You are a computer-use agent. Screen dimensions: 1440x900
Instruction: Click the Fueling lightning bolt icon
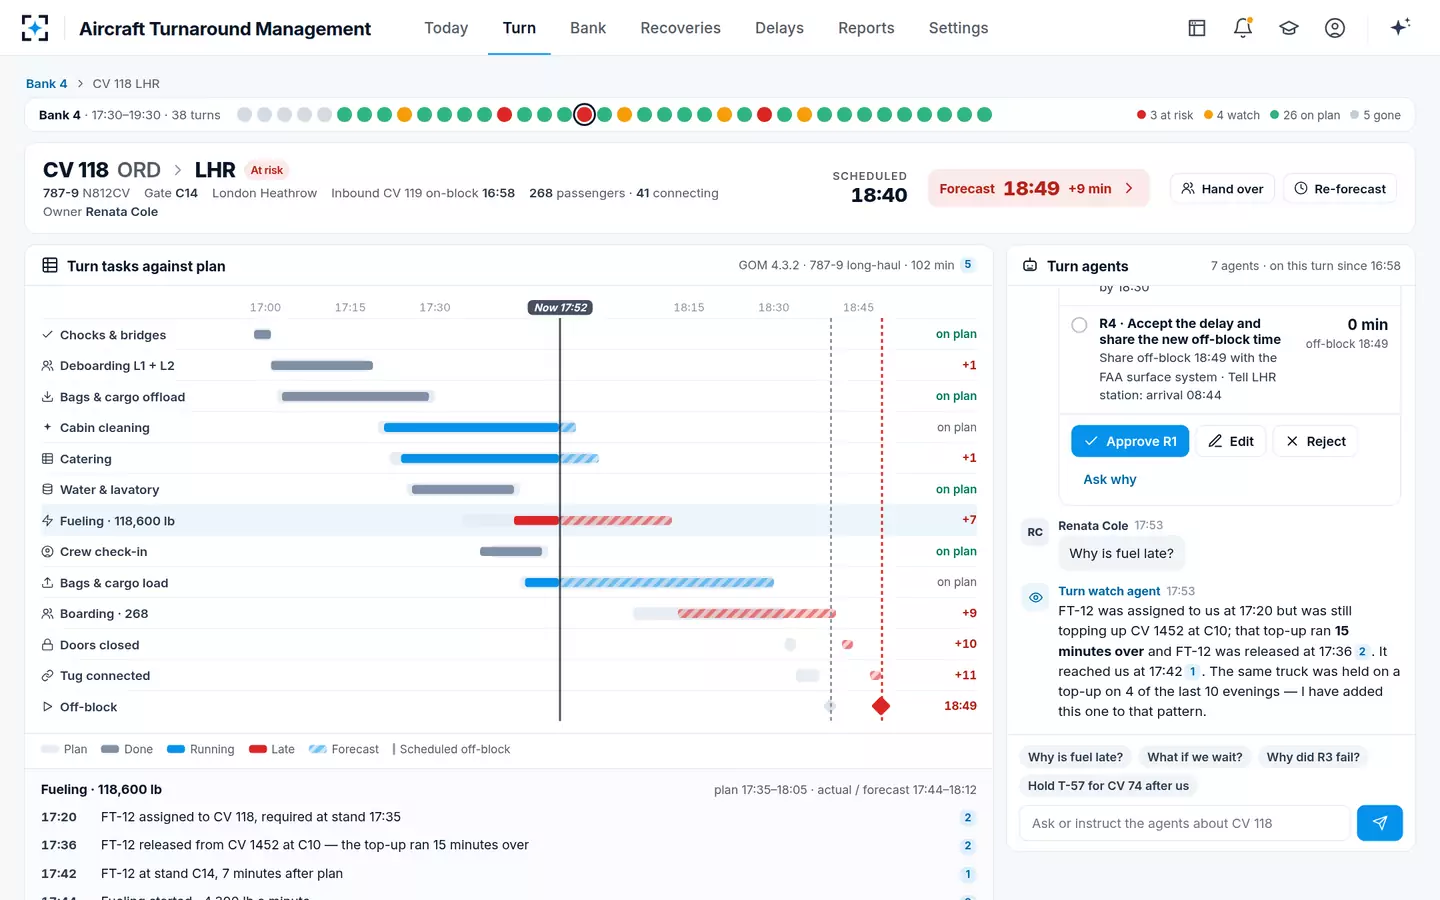(x=47, y=521)
